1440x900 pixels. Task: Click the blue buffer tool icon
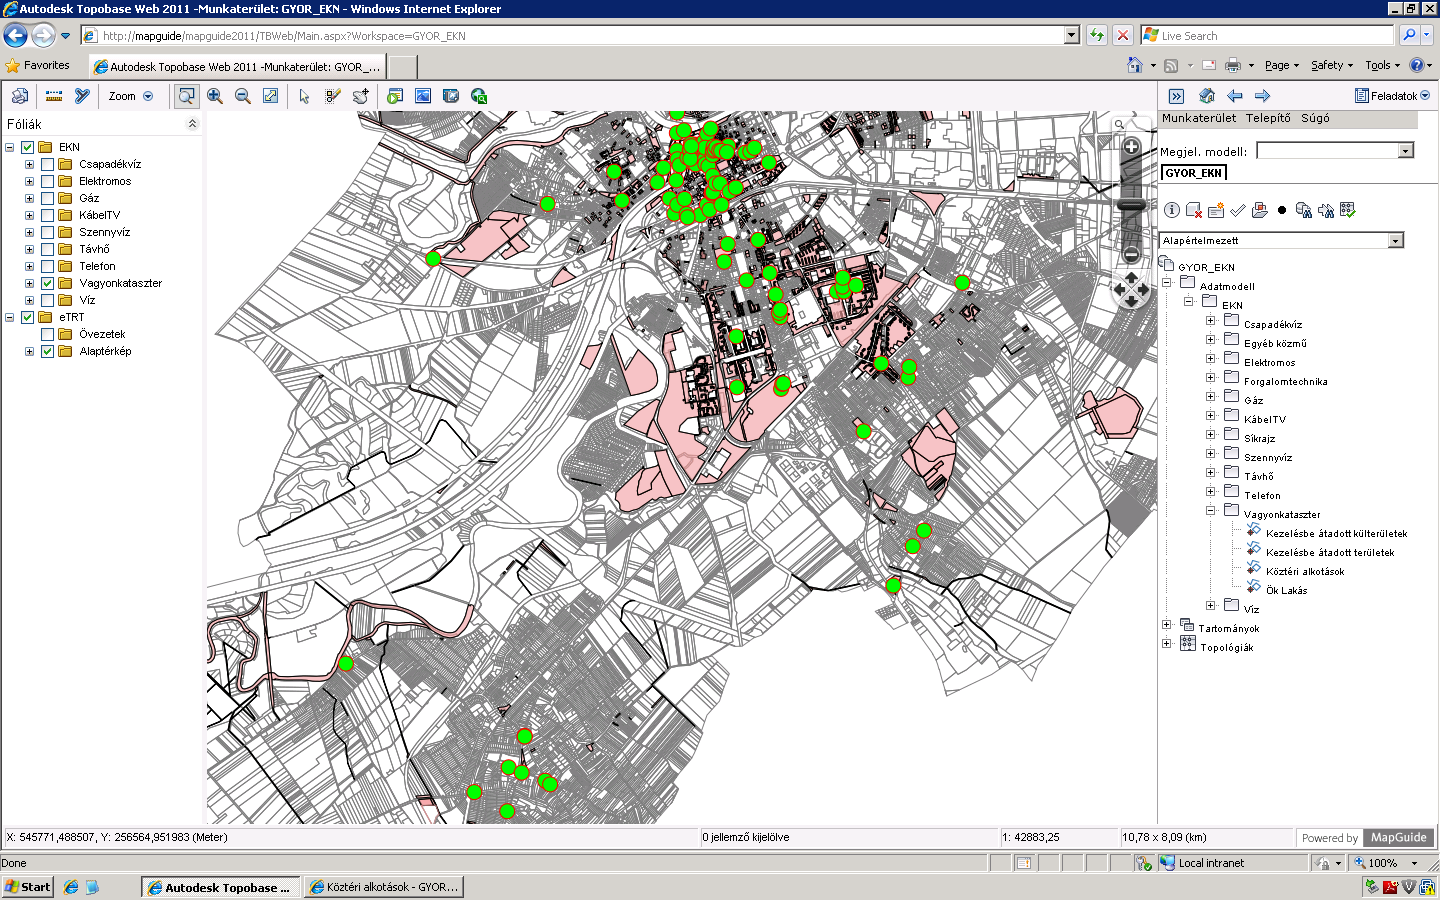82,96
